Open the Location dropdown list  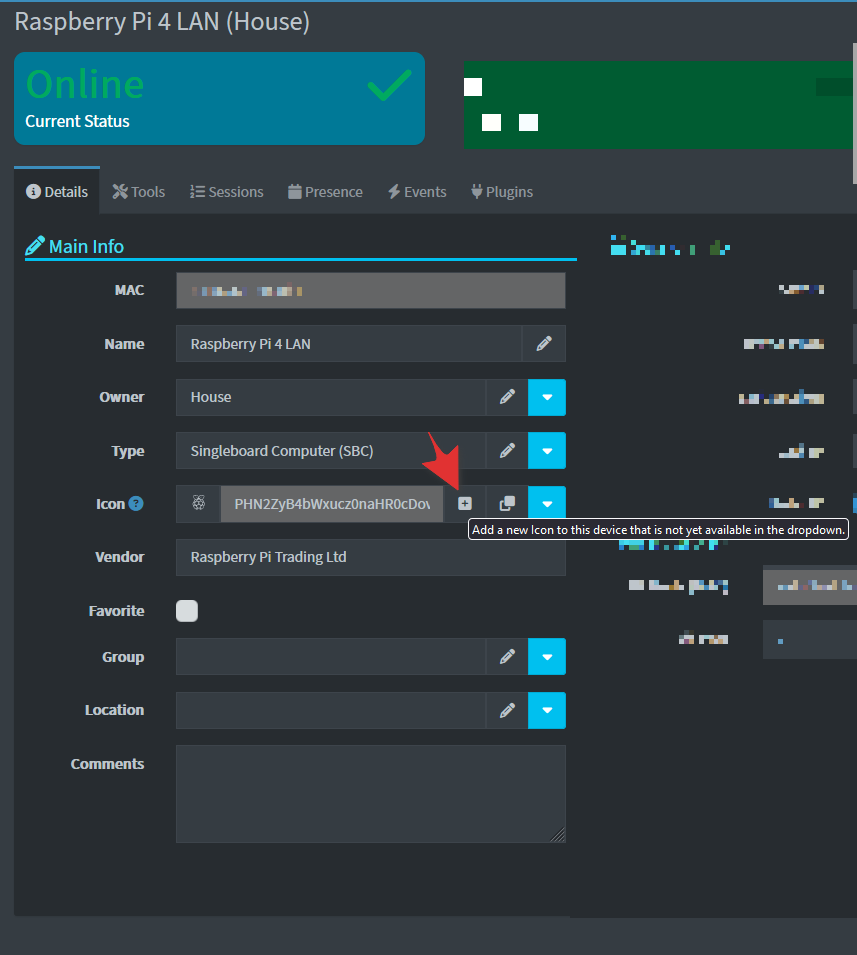[547, 710]
